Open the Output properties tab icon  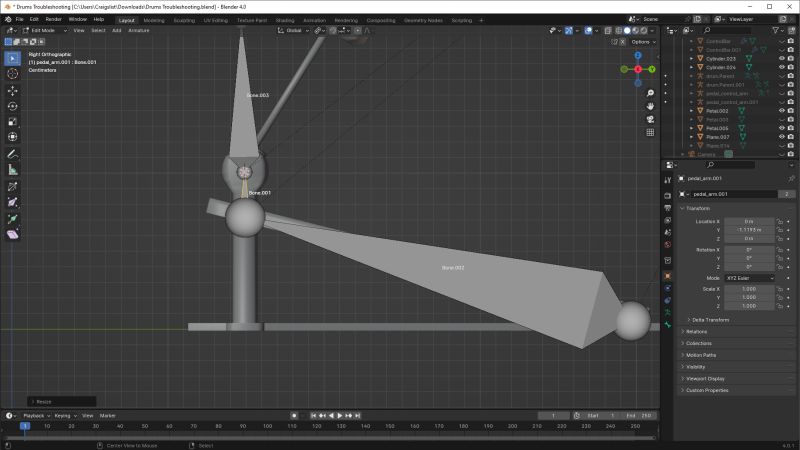click(x=667, y=208)
